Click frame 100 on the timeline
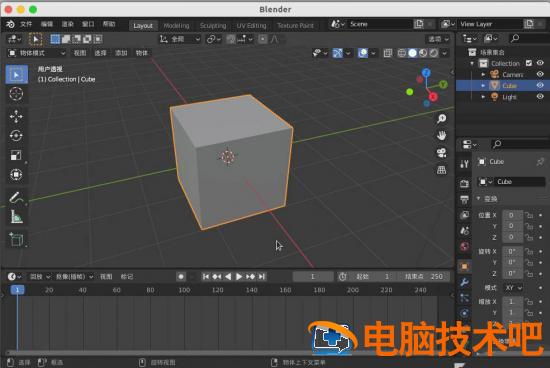The height and width of the screenshot is (368, 550). [x=184, y=290]
